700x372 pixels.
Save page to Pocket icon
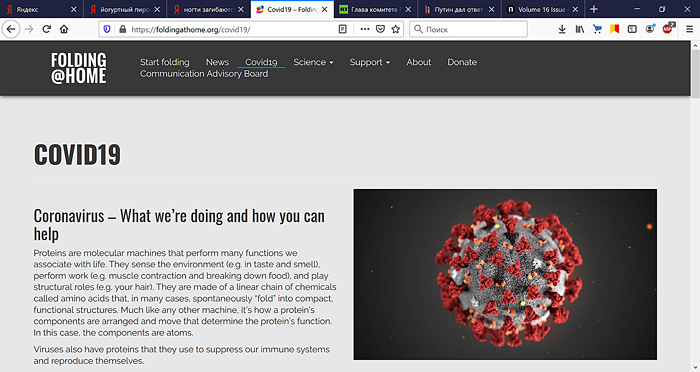click(x=380, y=29)
